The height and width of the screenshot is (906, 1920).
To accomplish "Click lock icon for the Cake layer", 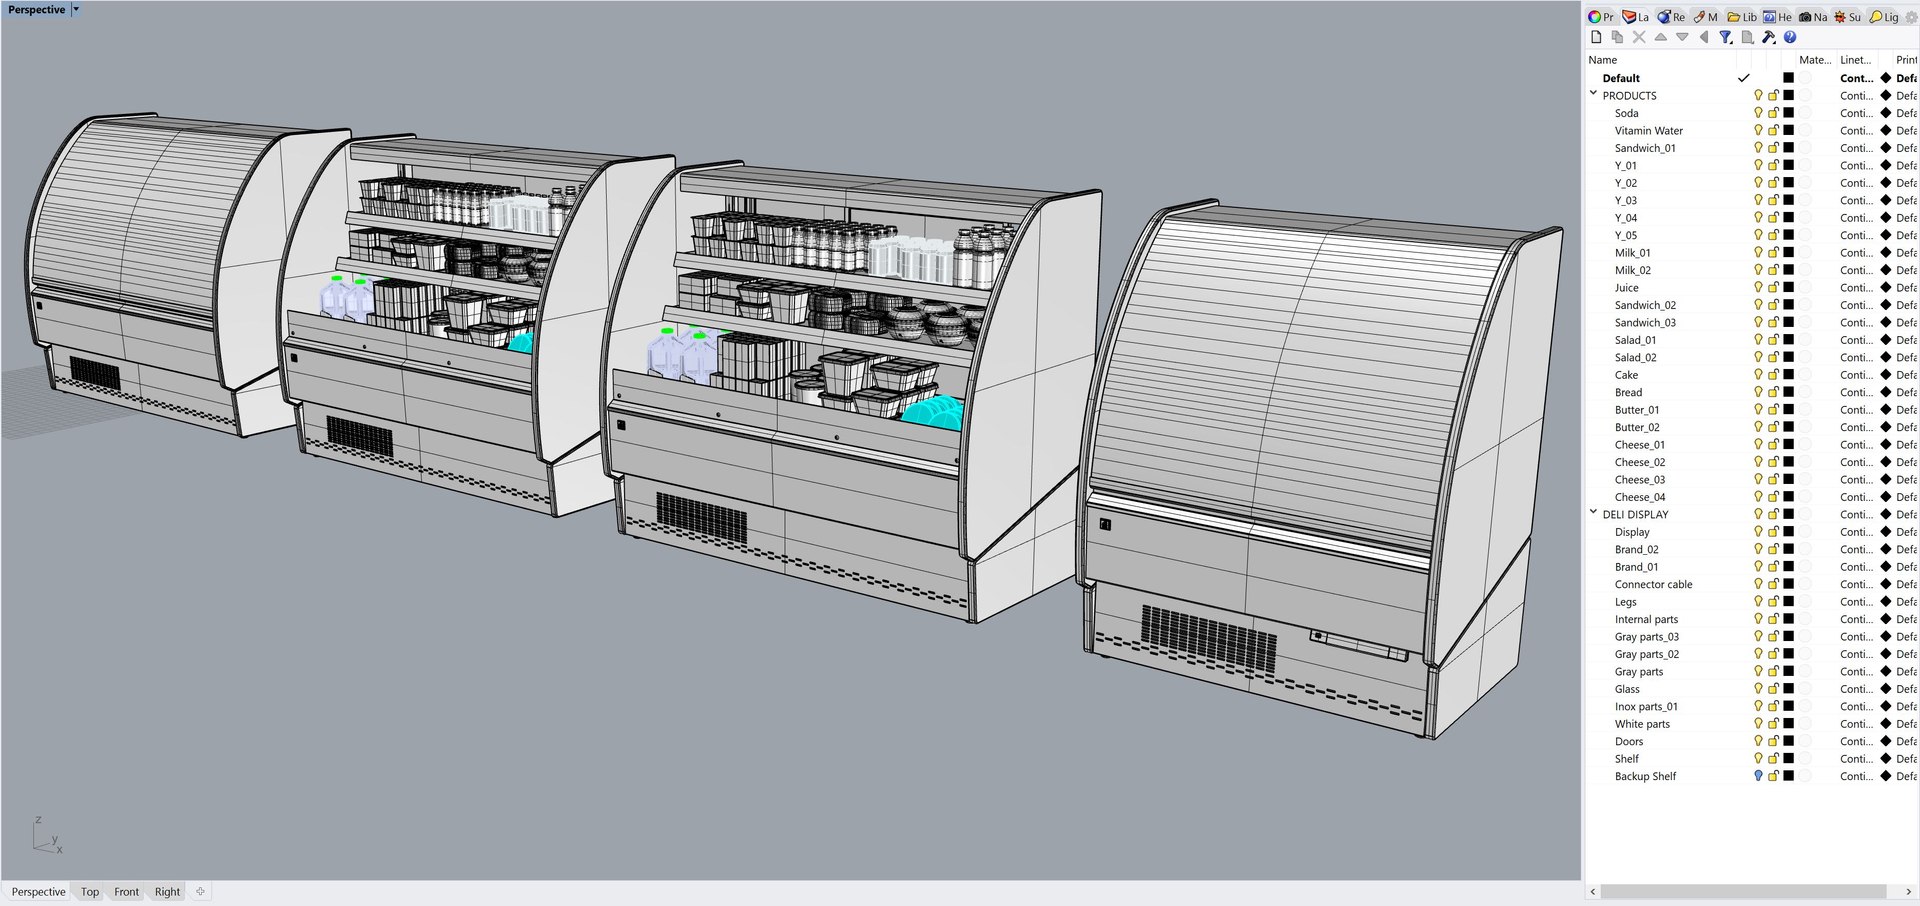I will pyautogui.click(x=1773, y=375).
